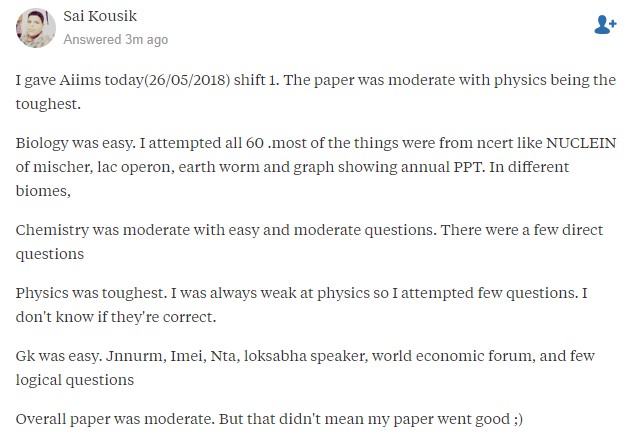Viewport: 630px width, 433px height.
Task: Click the capitalized word NUCLEIN
Action: [x=581, y=143]
